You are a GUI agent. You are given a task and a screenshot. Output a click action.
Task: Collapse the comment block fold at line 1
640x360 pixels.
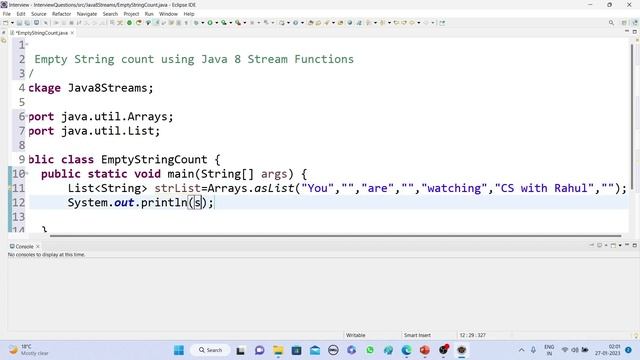(27, 44)
